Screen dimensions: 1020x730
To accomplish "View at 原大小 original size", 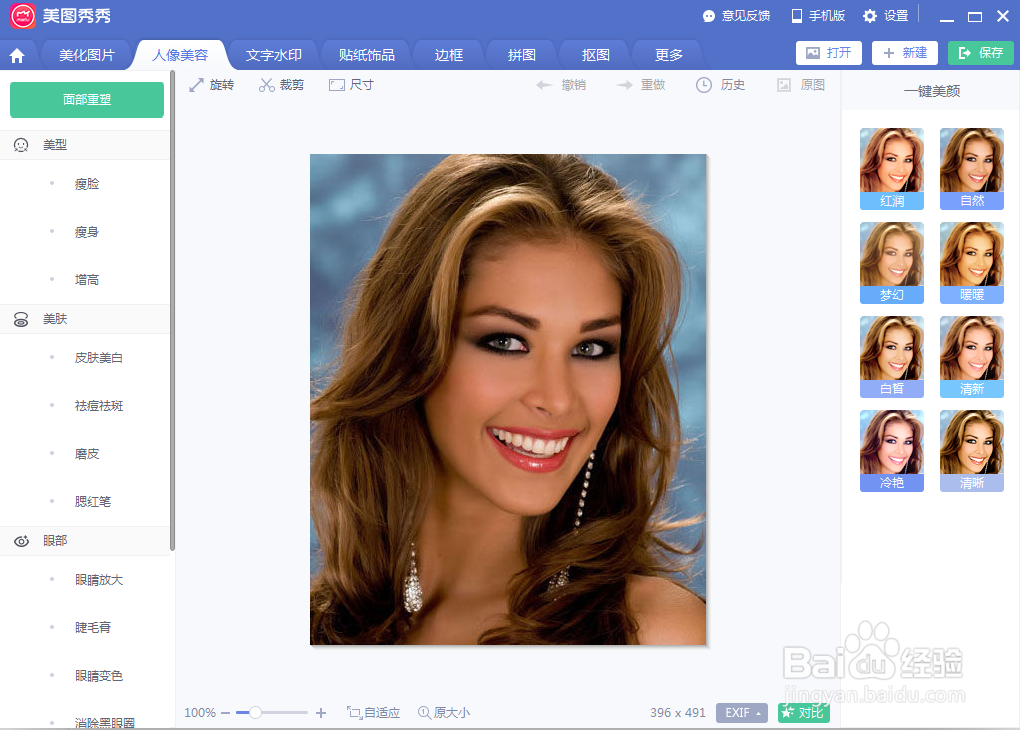I will [x=444, y=713].
